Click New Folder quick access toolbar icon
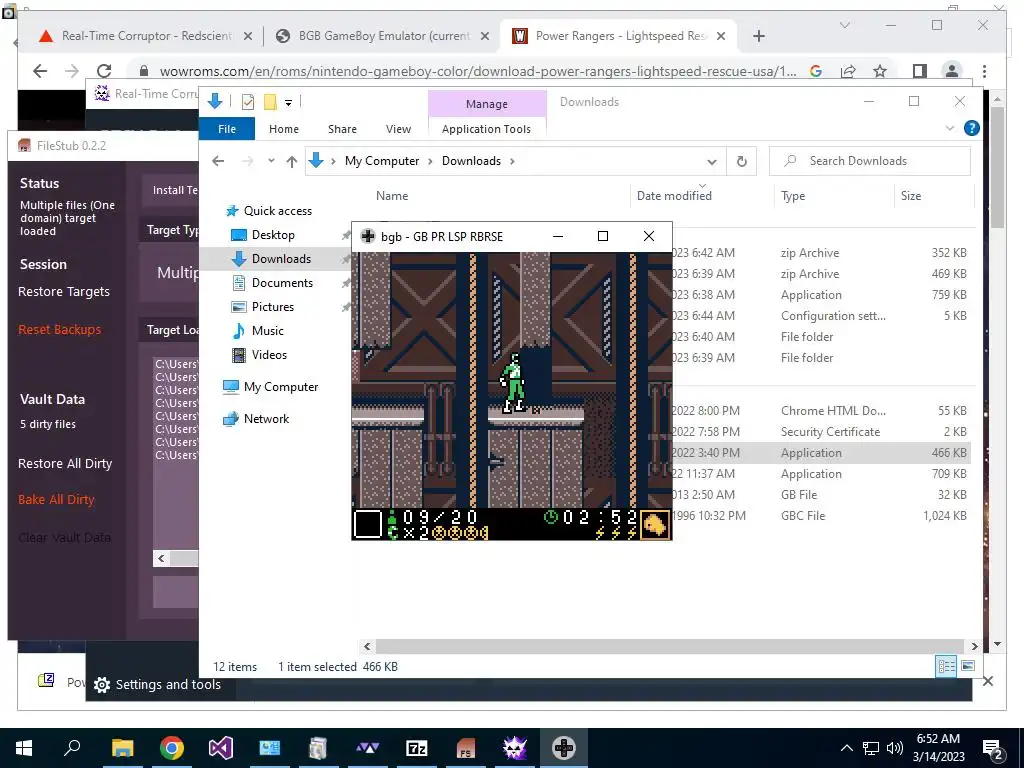The height and width of the screenshot is (768, 1024). 270,102
